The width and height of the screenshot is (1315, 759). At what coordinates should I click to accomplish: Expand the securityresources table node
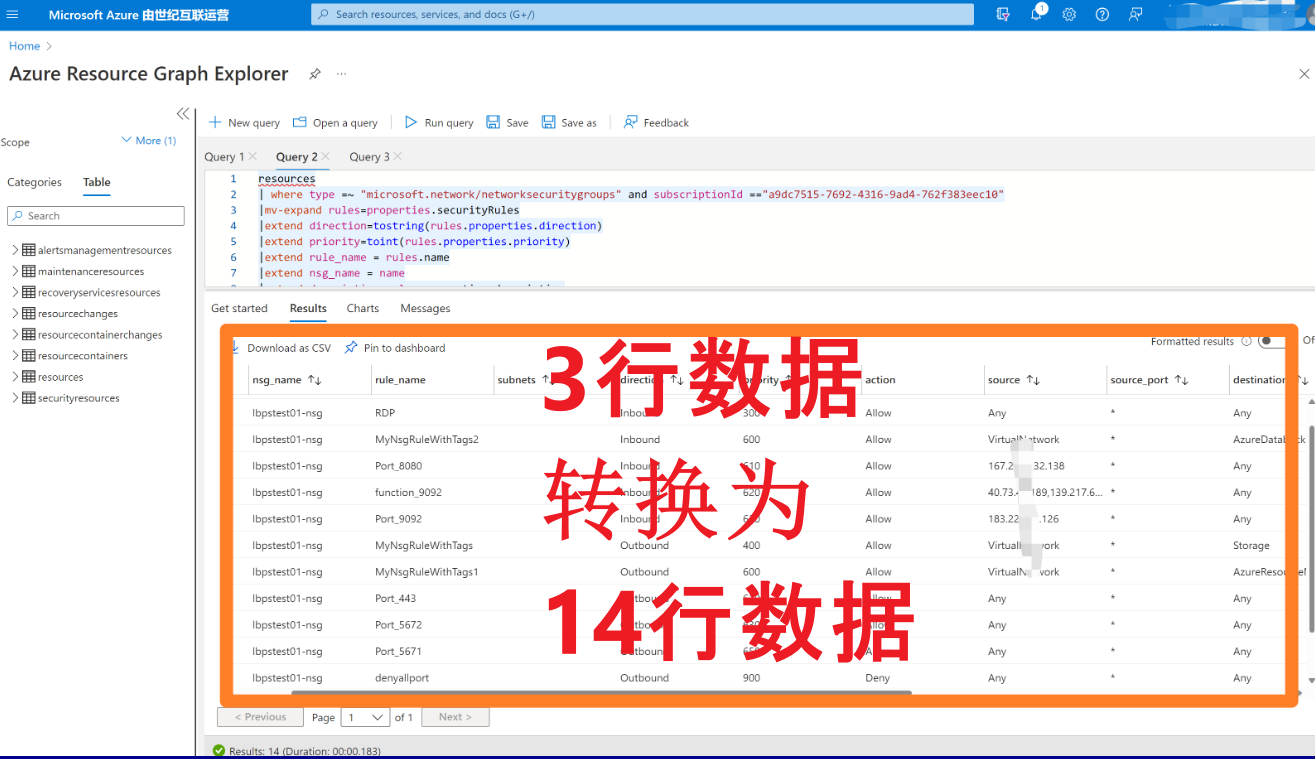pyautogui.click(x=15, y=398)
